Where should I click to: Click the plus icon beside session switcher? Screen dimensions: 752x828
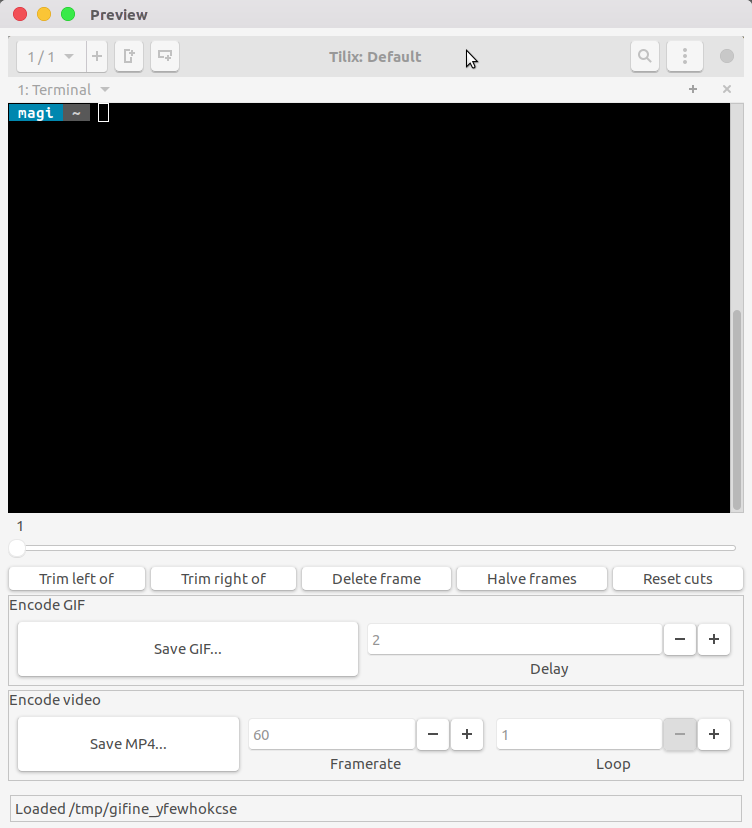[x=97, y=56]
